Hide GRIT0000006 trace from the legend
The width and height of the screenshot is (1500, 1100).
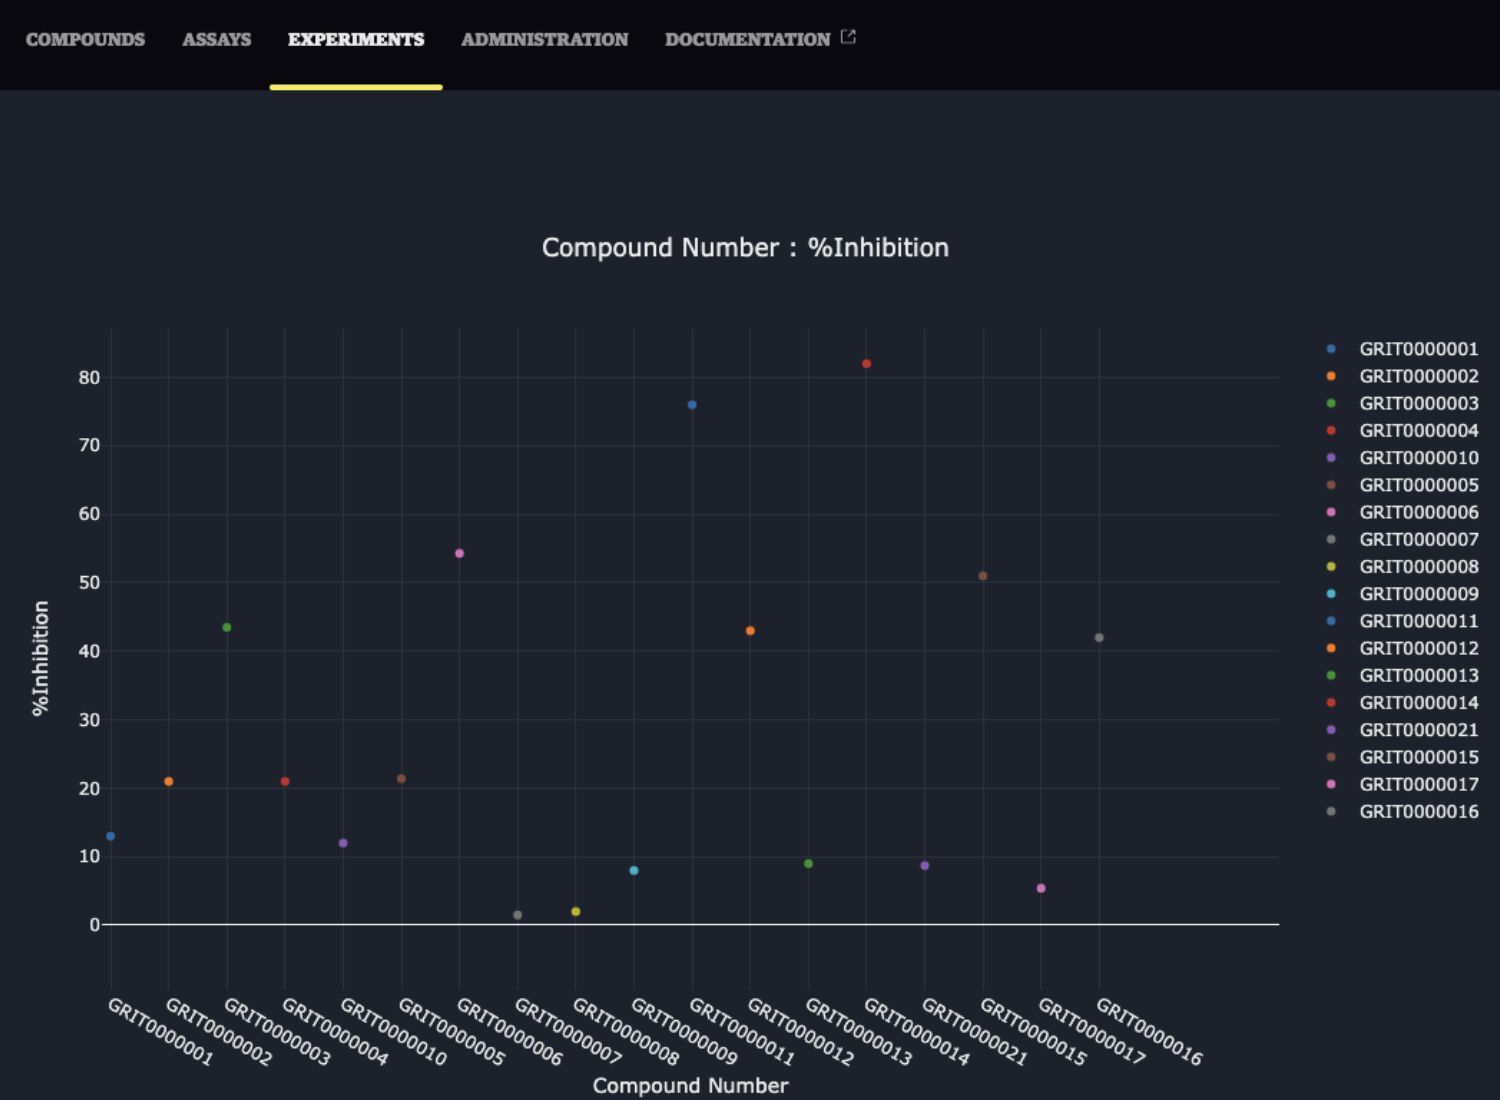1418,512
